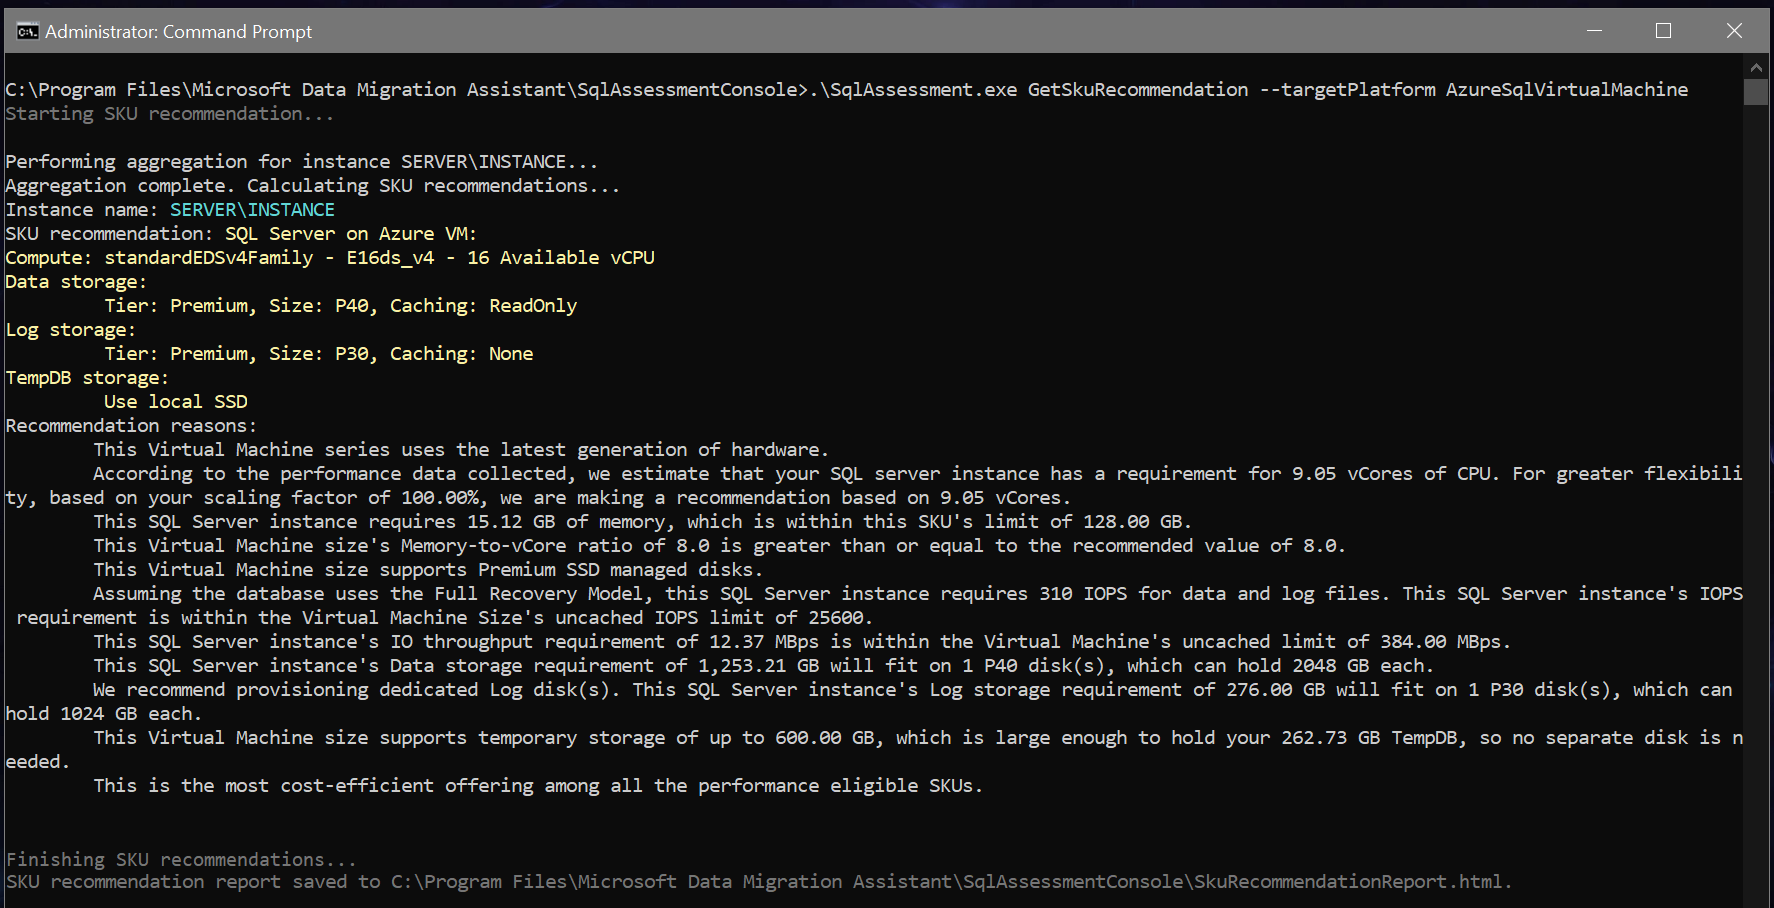The width and height of the screenshot is (1774, 908).
Task: Click the Memory-to-vCore ratio of 8.0 line
Action: (x=720, y=546)
